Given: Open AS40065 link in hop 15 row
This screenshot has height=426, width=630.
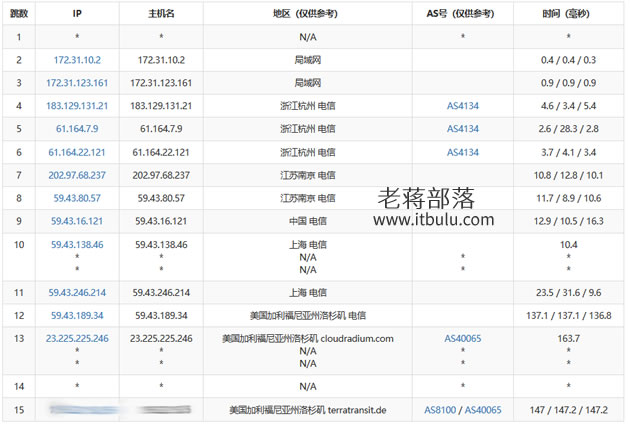Looking at the screenshot, I should point(483,410).
